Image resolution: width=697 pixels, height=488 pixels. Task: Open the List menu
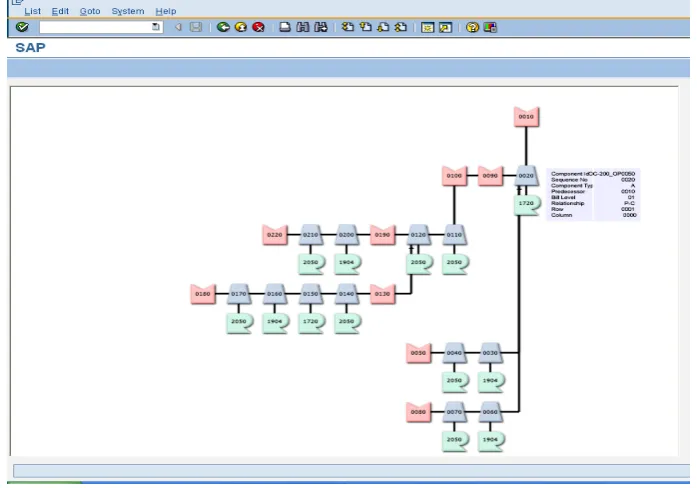click(32, 11)
